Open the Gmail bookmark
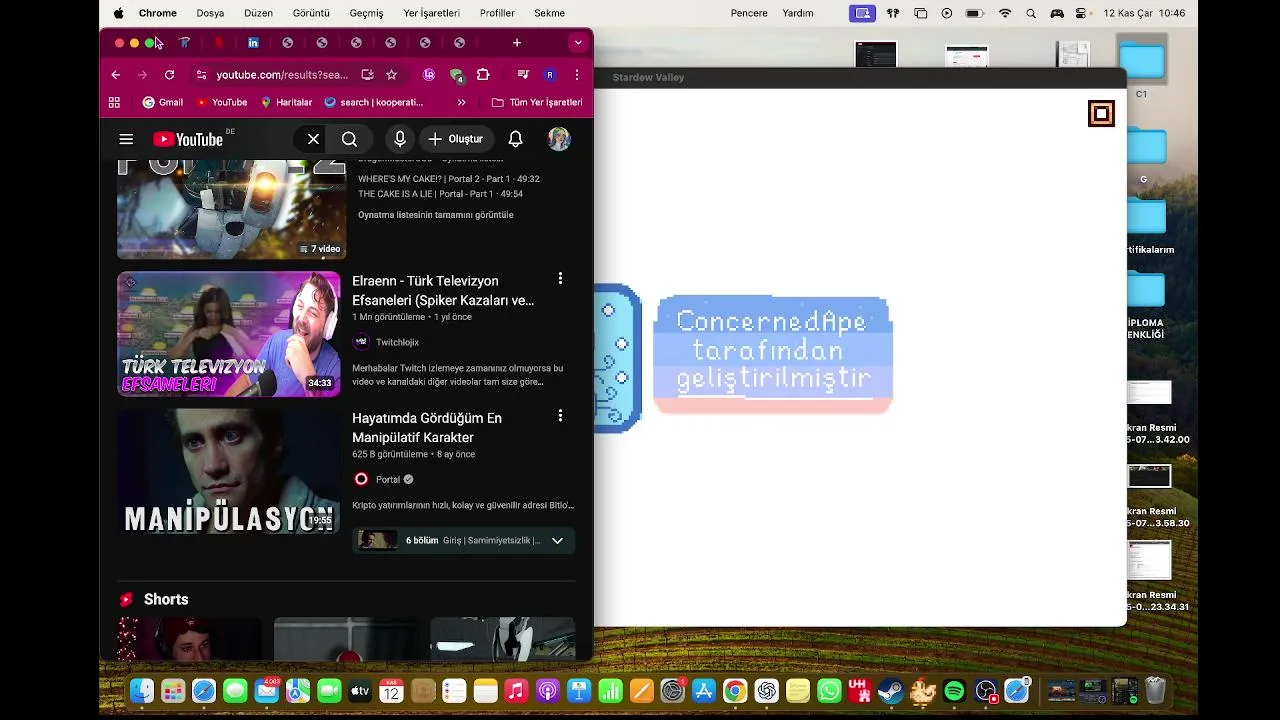Image resolution: width=1280 pixels, height=720 pixels. click(x=163, y=102)
